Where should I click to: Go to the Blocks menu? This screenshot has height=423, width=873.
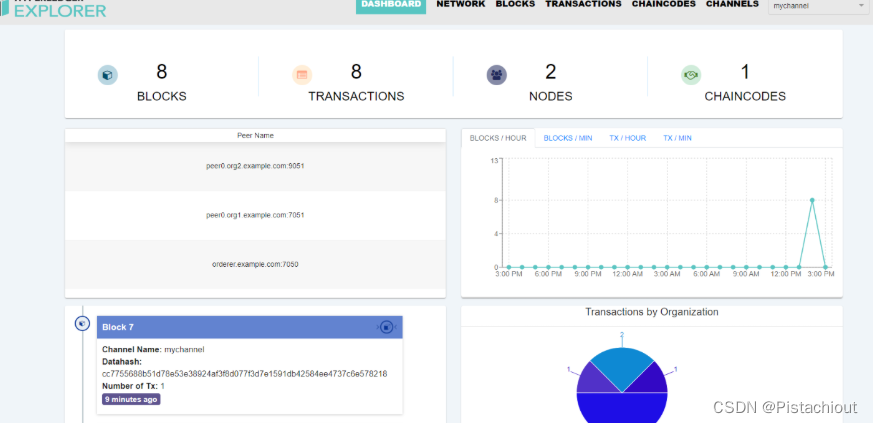tap(515, 4)
